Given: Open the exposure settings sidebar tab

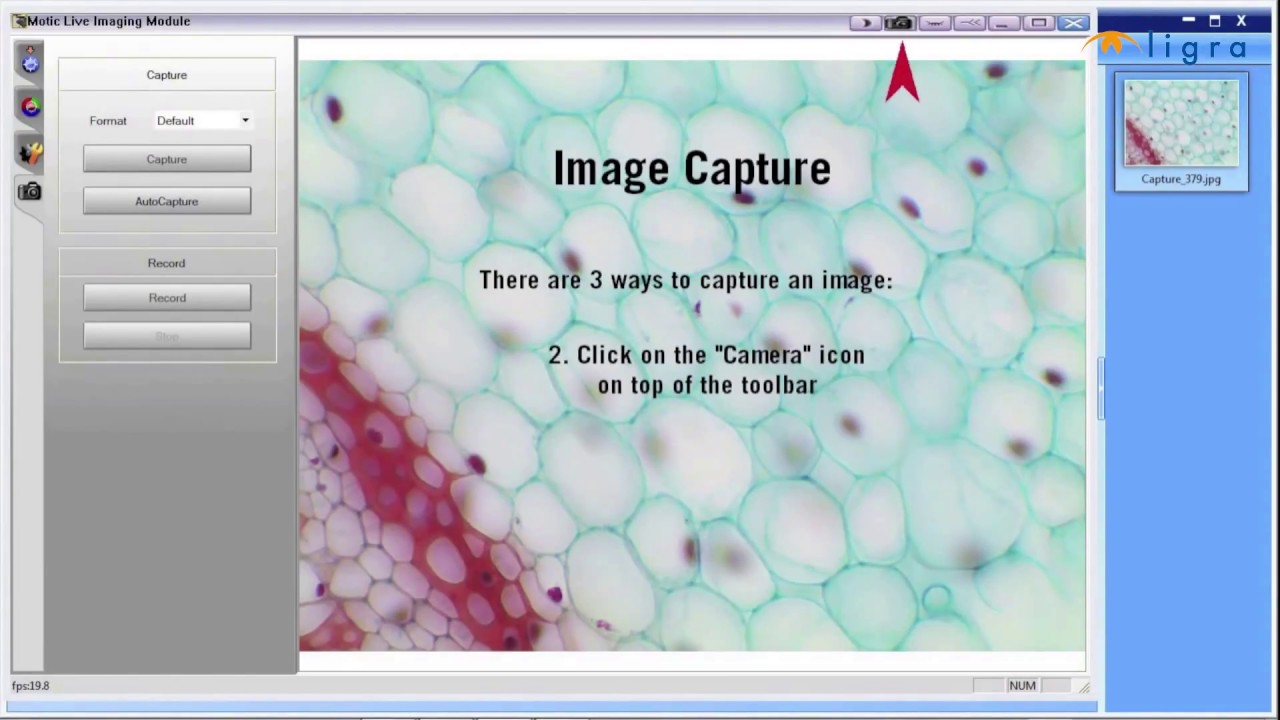Looking at the screenshot, I should coord(30,60).
